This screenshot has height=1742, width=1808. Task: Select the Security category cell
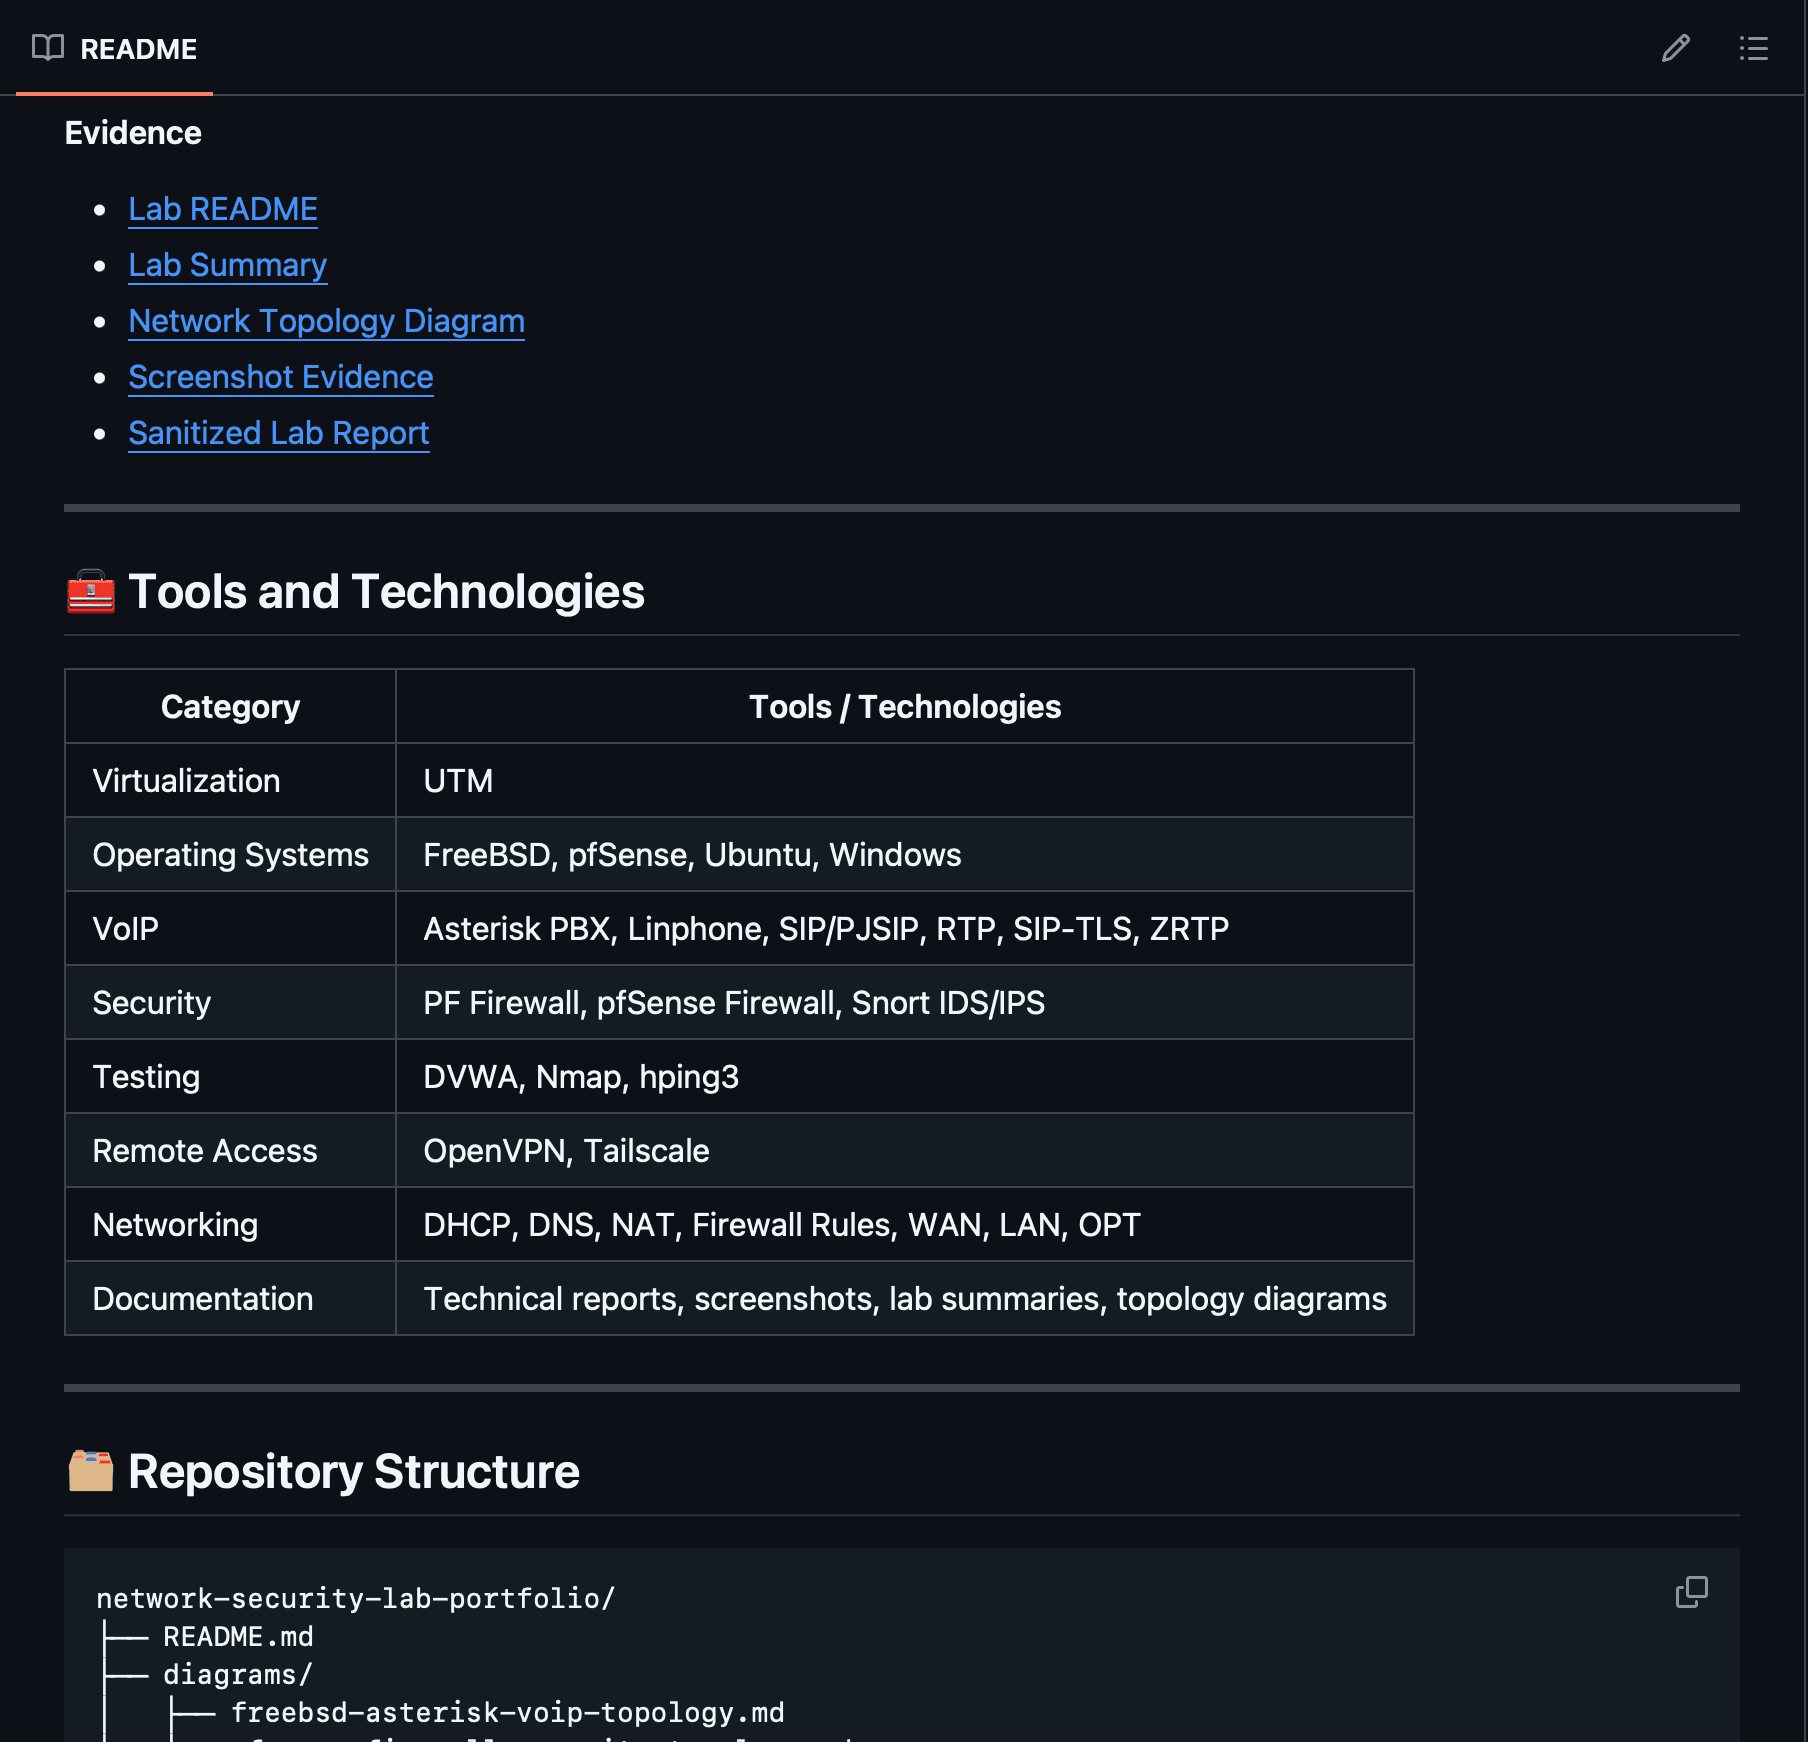pyautogui.click(x=231, y=1003)
